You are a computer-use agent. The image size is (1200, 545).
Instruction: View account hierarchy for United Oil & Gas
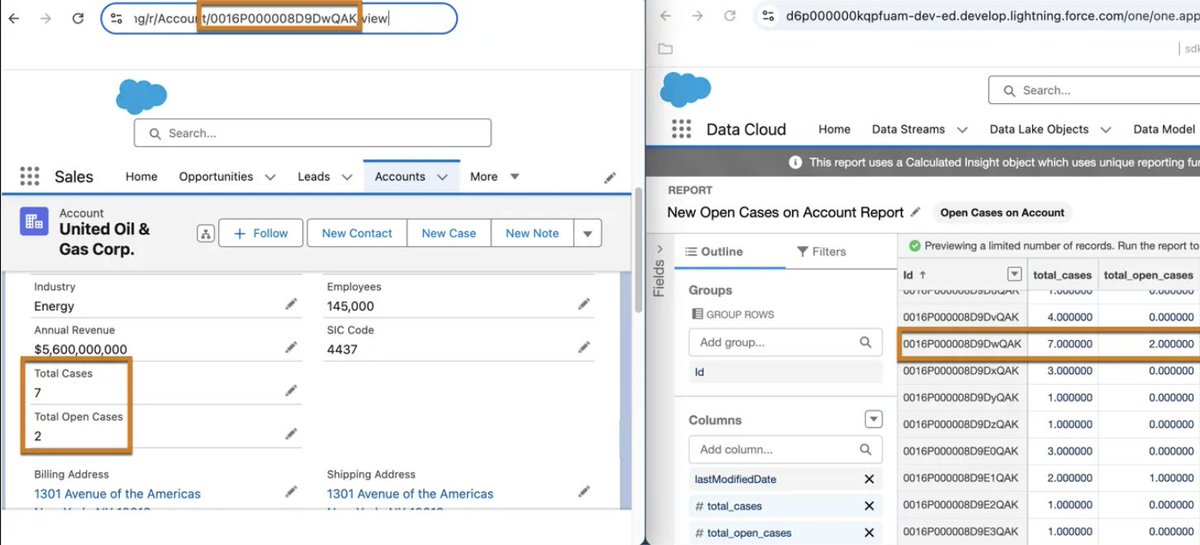point(206,234)
